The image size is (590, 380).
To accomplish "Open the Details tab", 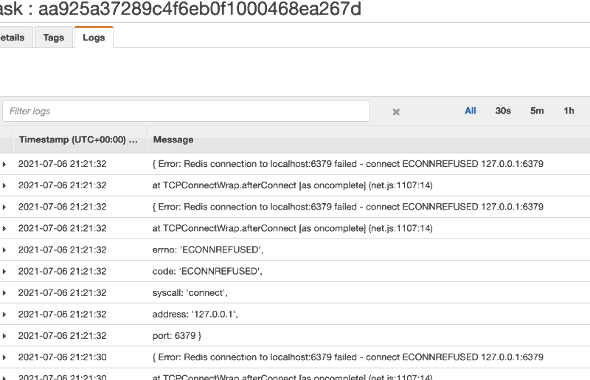I will pyautogui.click(x=13, y=37).
